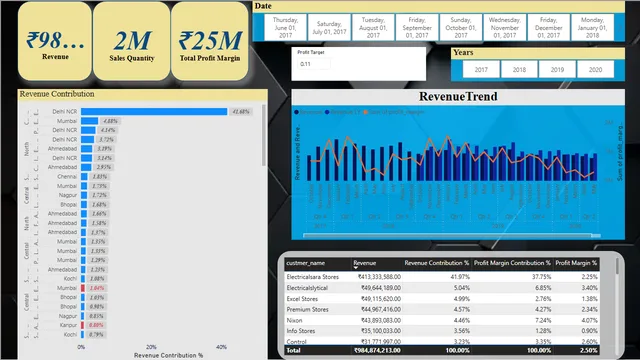Click the ₹49,644,189.00 revenue cell
Viewport: 640px width, 360px height.
[381, 288]
